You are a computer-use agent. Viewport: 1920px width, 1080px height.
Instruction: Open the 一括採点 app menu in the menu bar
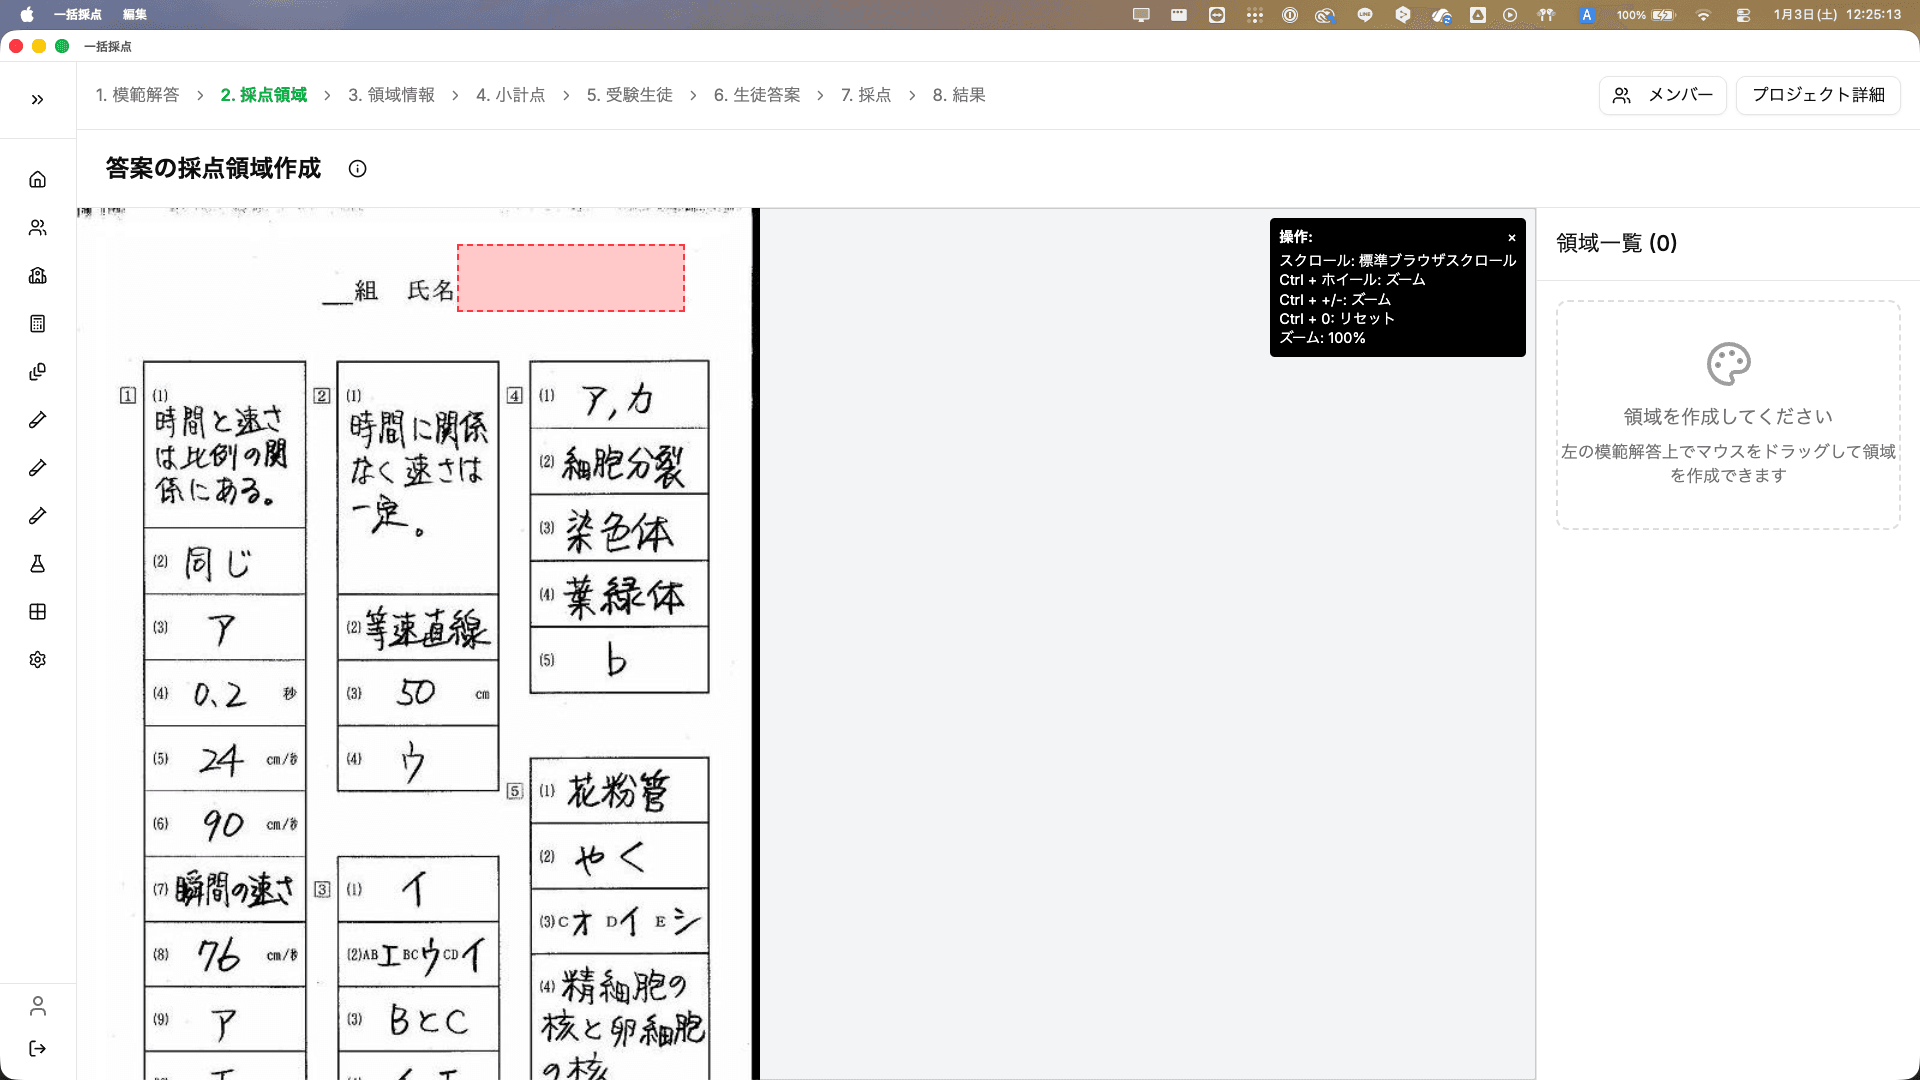tap(78, 15)
